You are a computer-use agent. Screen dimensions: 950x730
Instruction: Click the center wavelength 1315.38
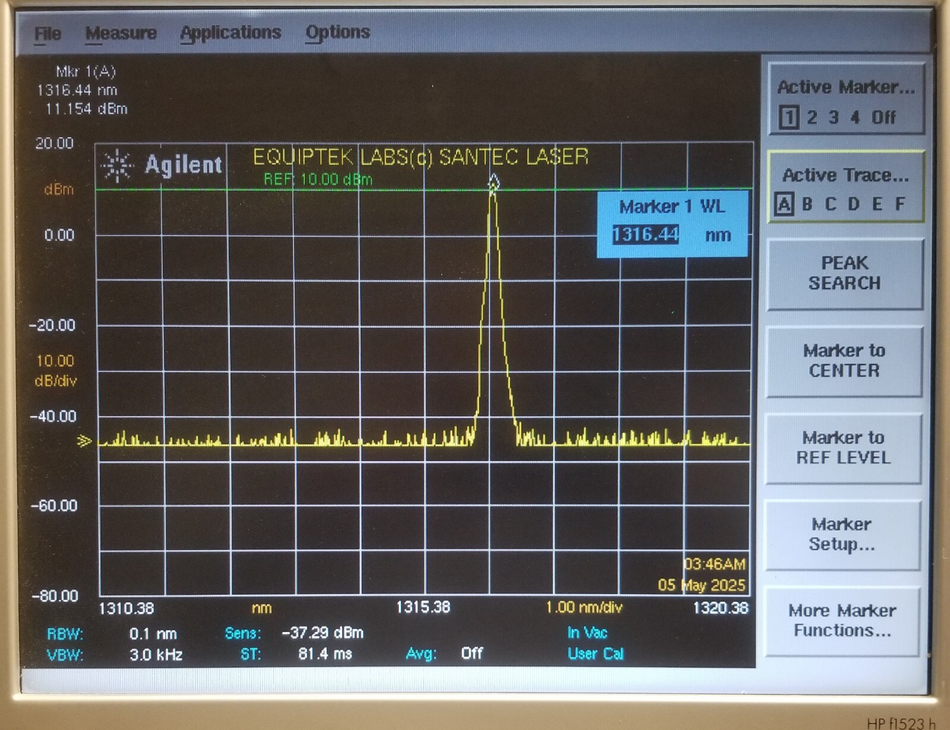[x=423, y=607]
